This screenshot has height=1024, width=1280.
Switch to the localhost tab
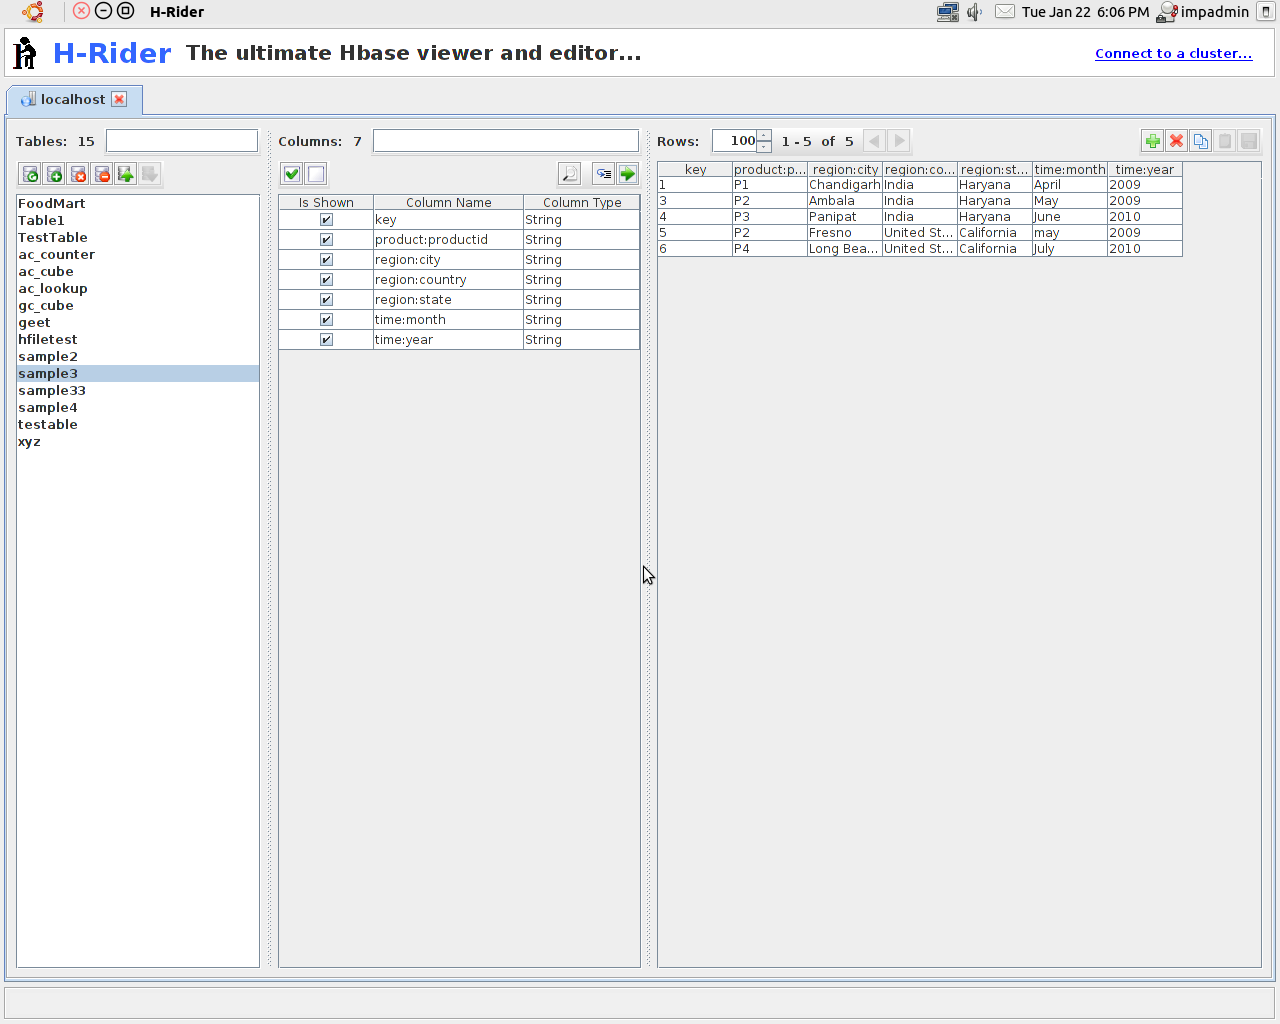pyautogui.click(x=73, y=99)
